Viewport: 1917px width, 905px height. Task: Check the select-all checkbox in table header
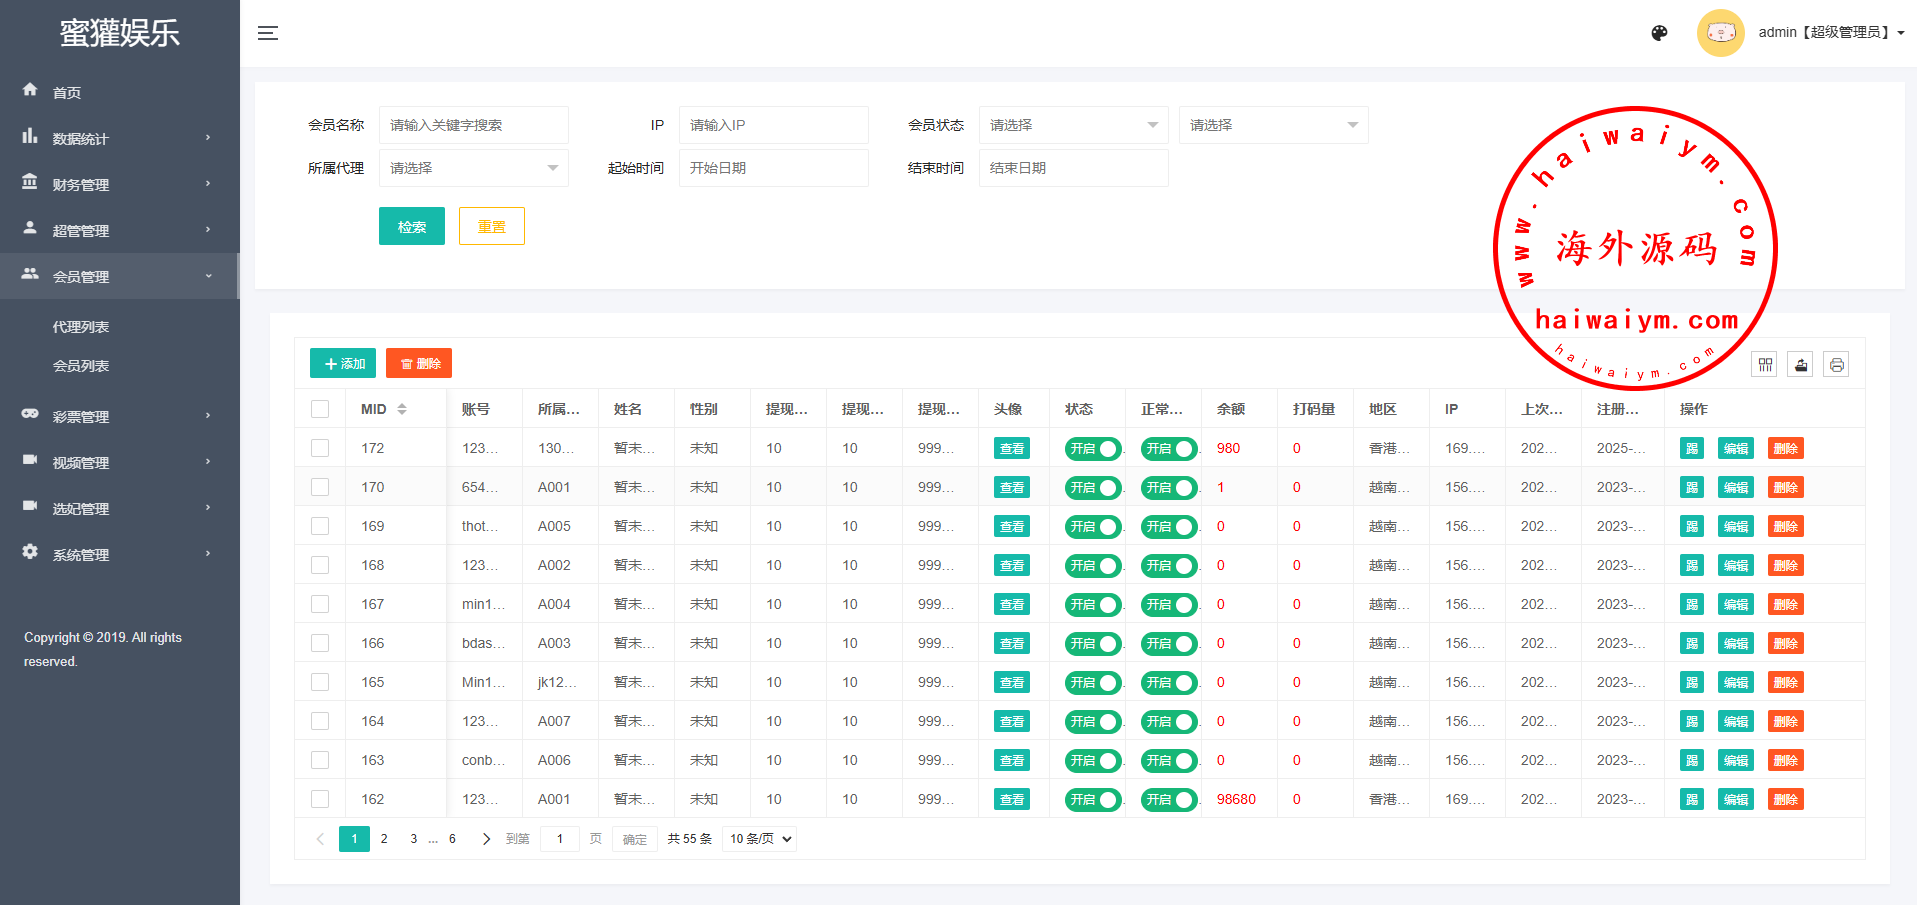pyautogui.click(x=320, y=409)
